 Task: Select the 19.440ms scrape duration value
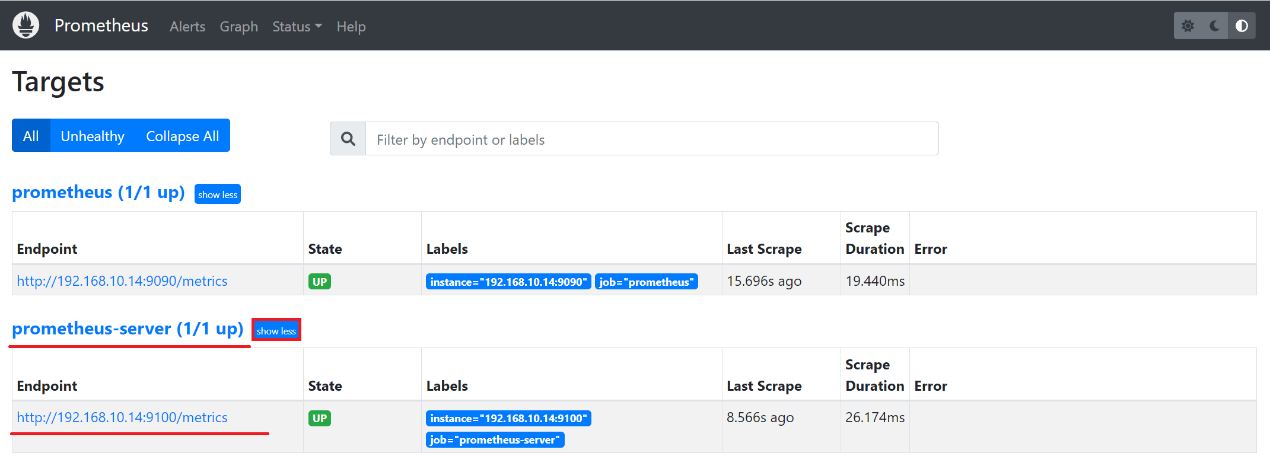pyautogui.click(x=875, y=281)
